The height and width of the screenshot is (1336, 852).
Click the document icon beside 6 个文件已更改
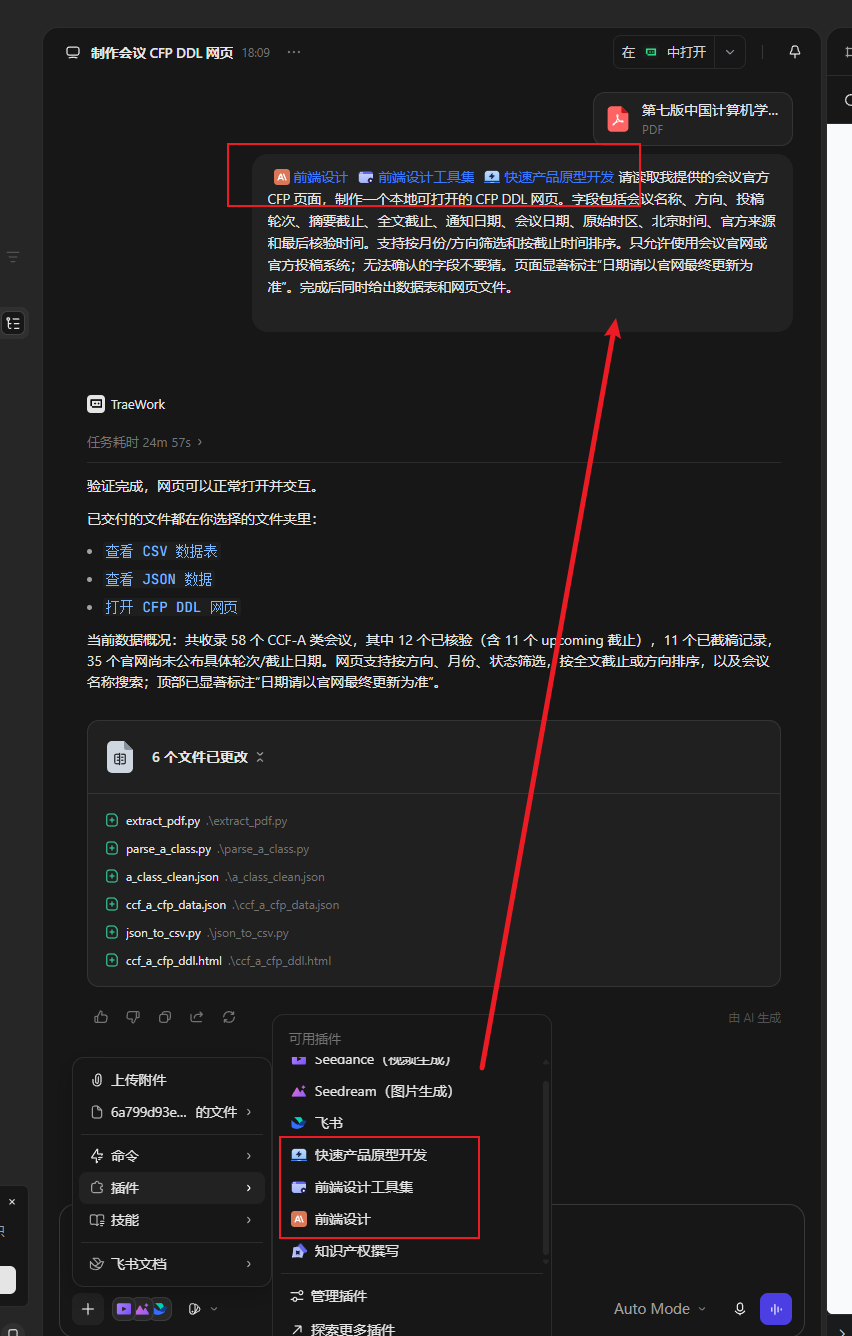point(120,757)
